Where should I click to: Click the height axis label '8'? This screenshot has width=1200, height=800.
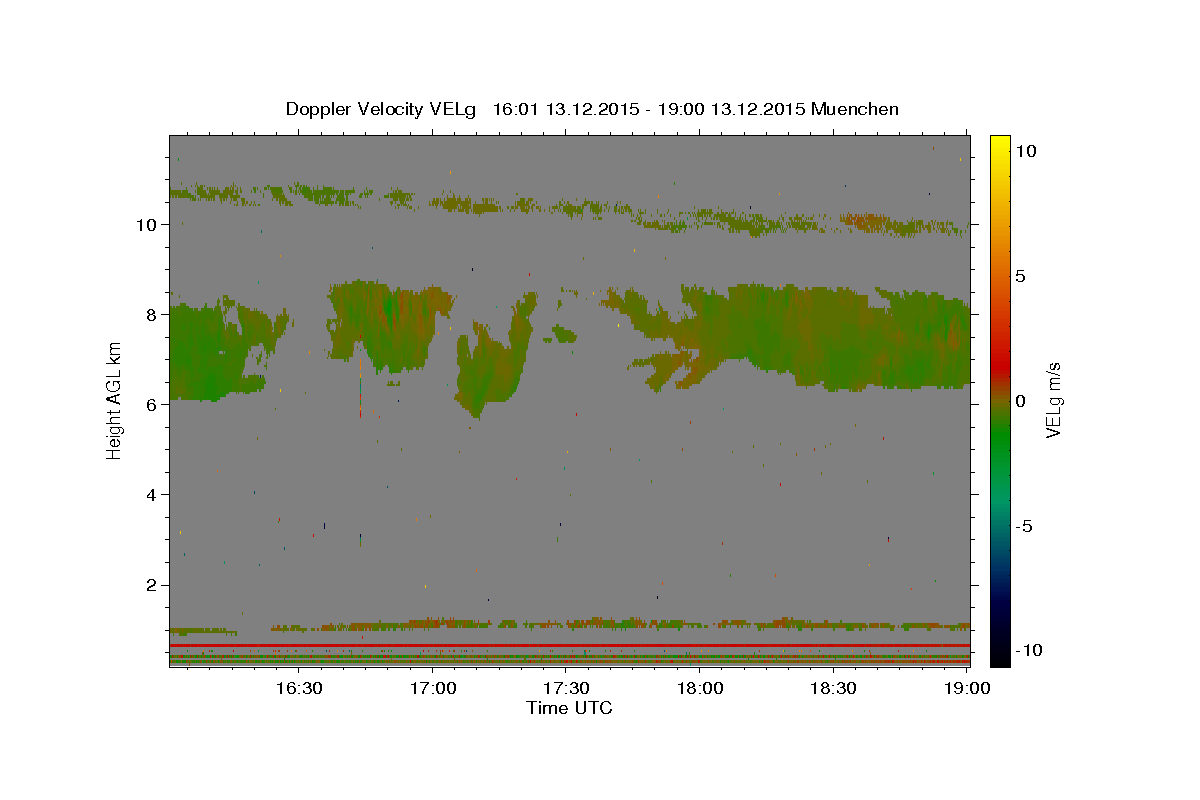[153, 314]
